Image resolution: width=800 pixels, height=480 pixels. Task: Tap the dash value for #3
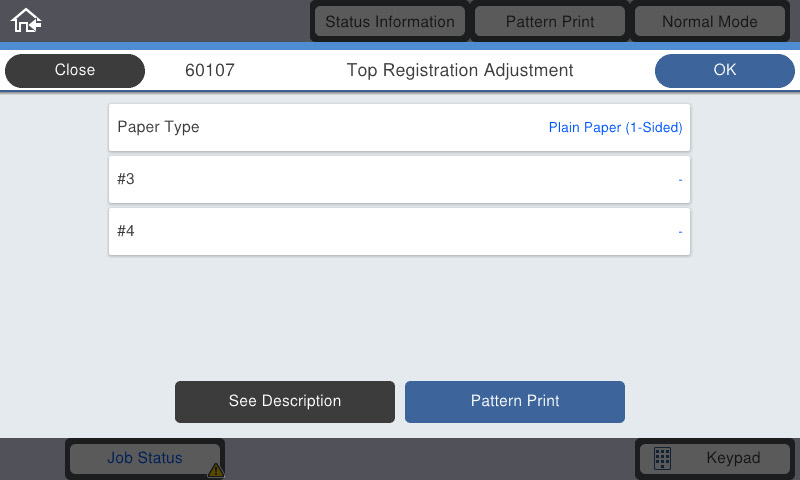pos(680,180)
